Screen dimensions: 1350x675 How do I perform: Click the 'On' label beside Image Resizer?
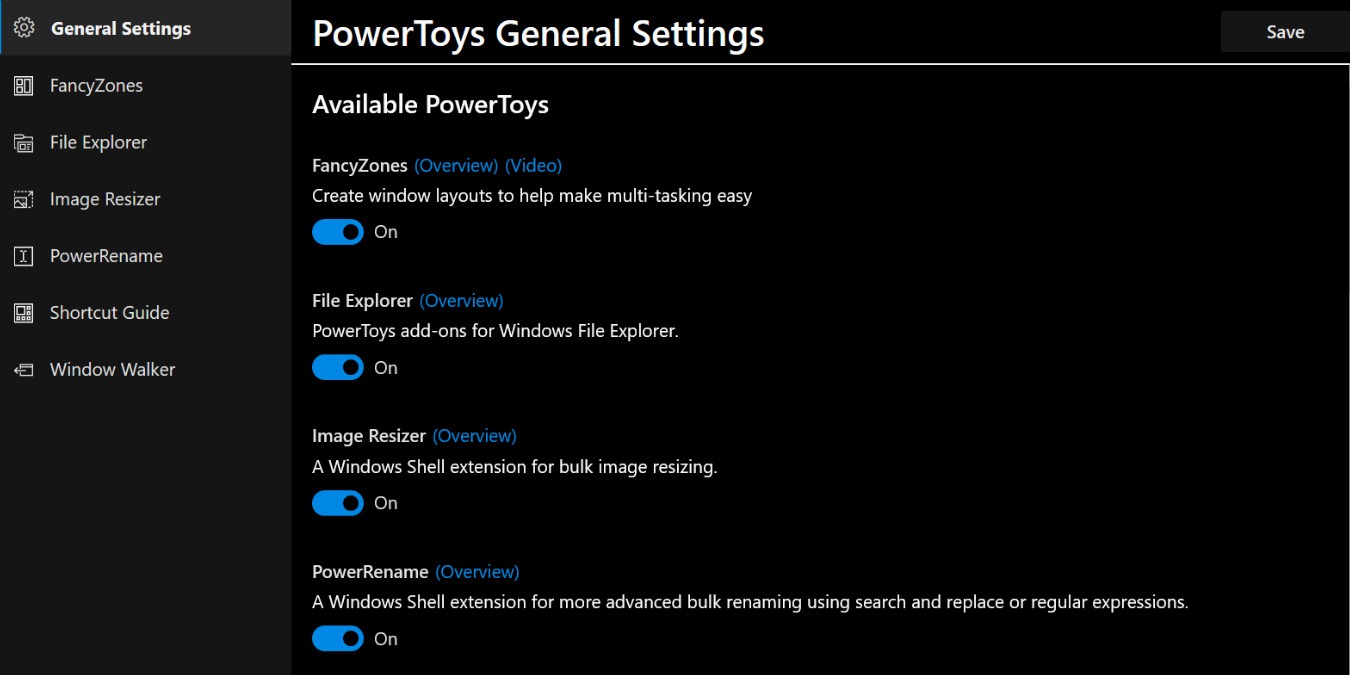click(386, 502)
